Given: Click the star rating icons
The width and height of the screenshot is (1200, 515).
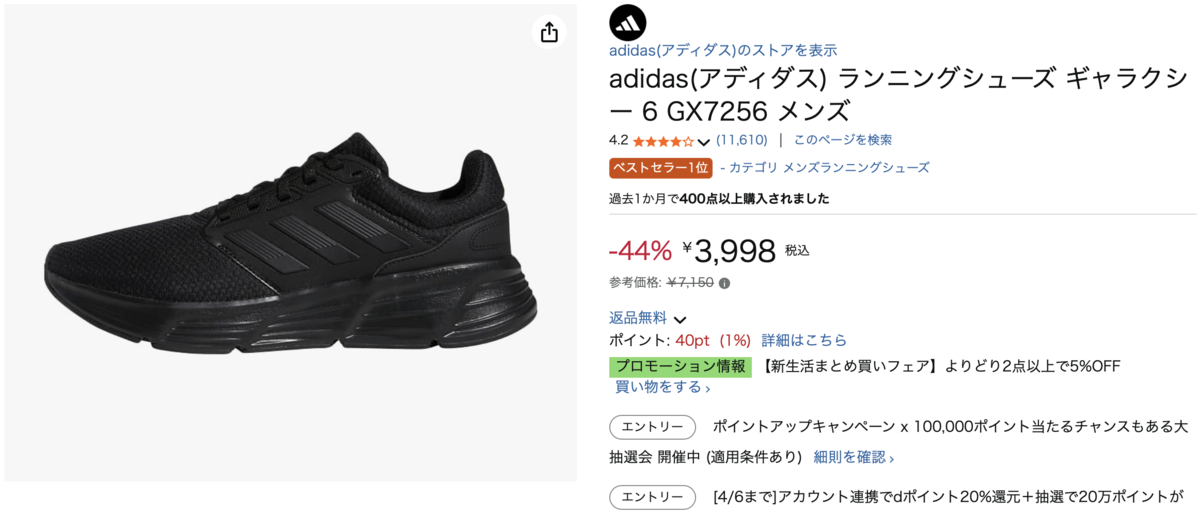Looking at the screenshot, I should tap(662, 141).
